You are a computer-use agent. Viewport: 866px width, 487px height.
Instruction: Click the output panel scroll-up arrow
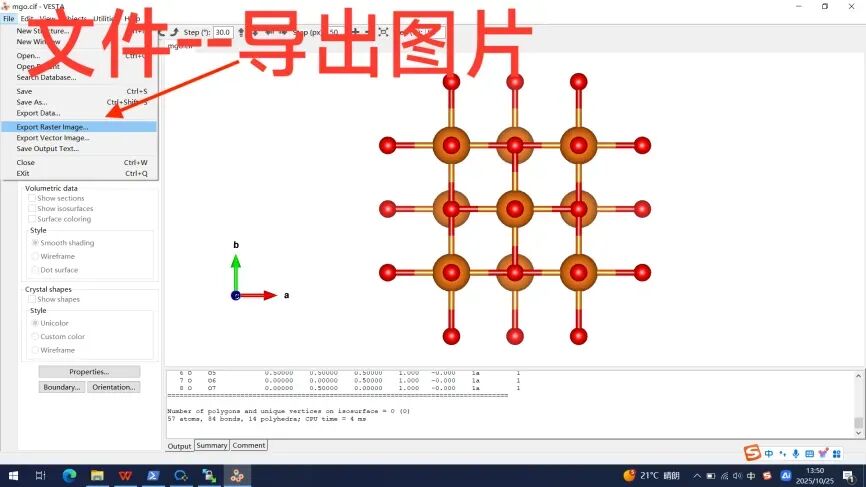858,376
